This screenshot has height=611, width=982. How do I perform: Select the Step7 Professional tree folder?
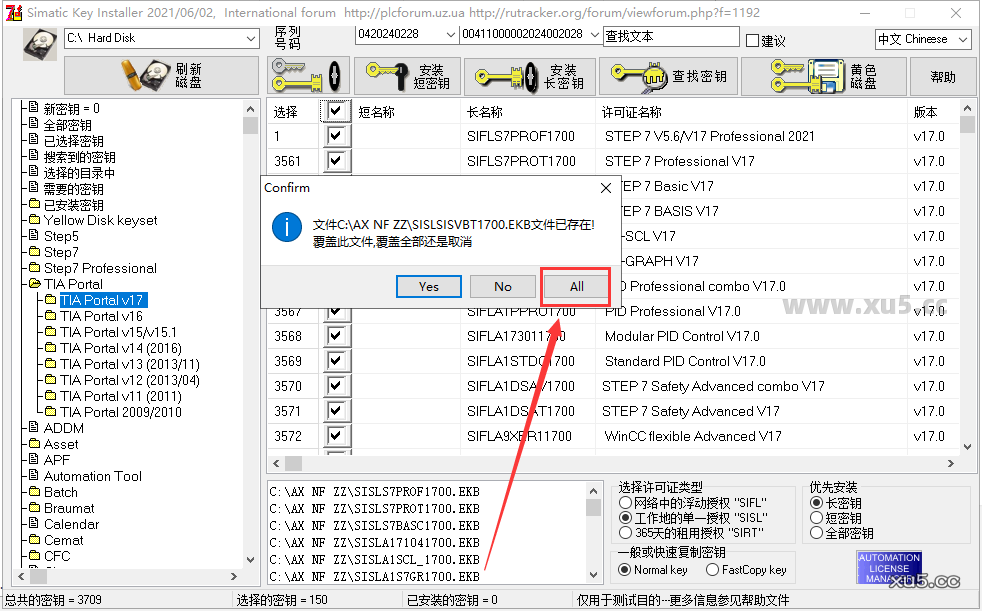pyautogui.click(x=100, y=268)
